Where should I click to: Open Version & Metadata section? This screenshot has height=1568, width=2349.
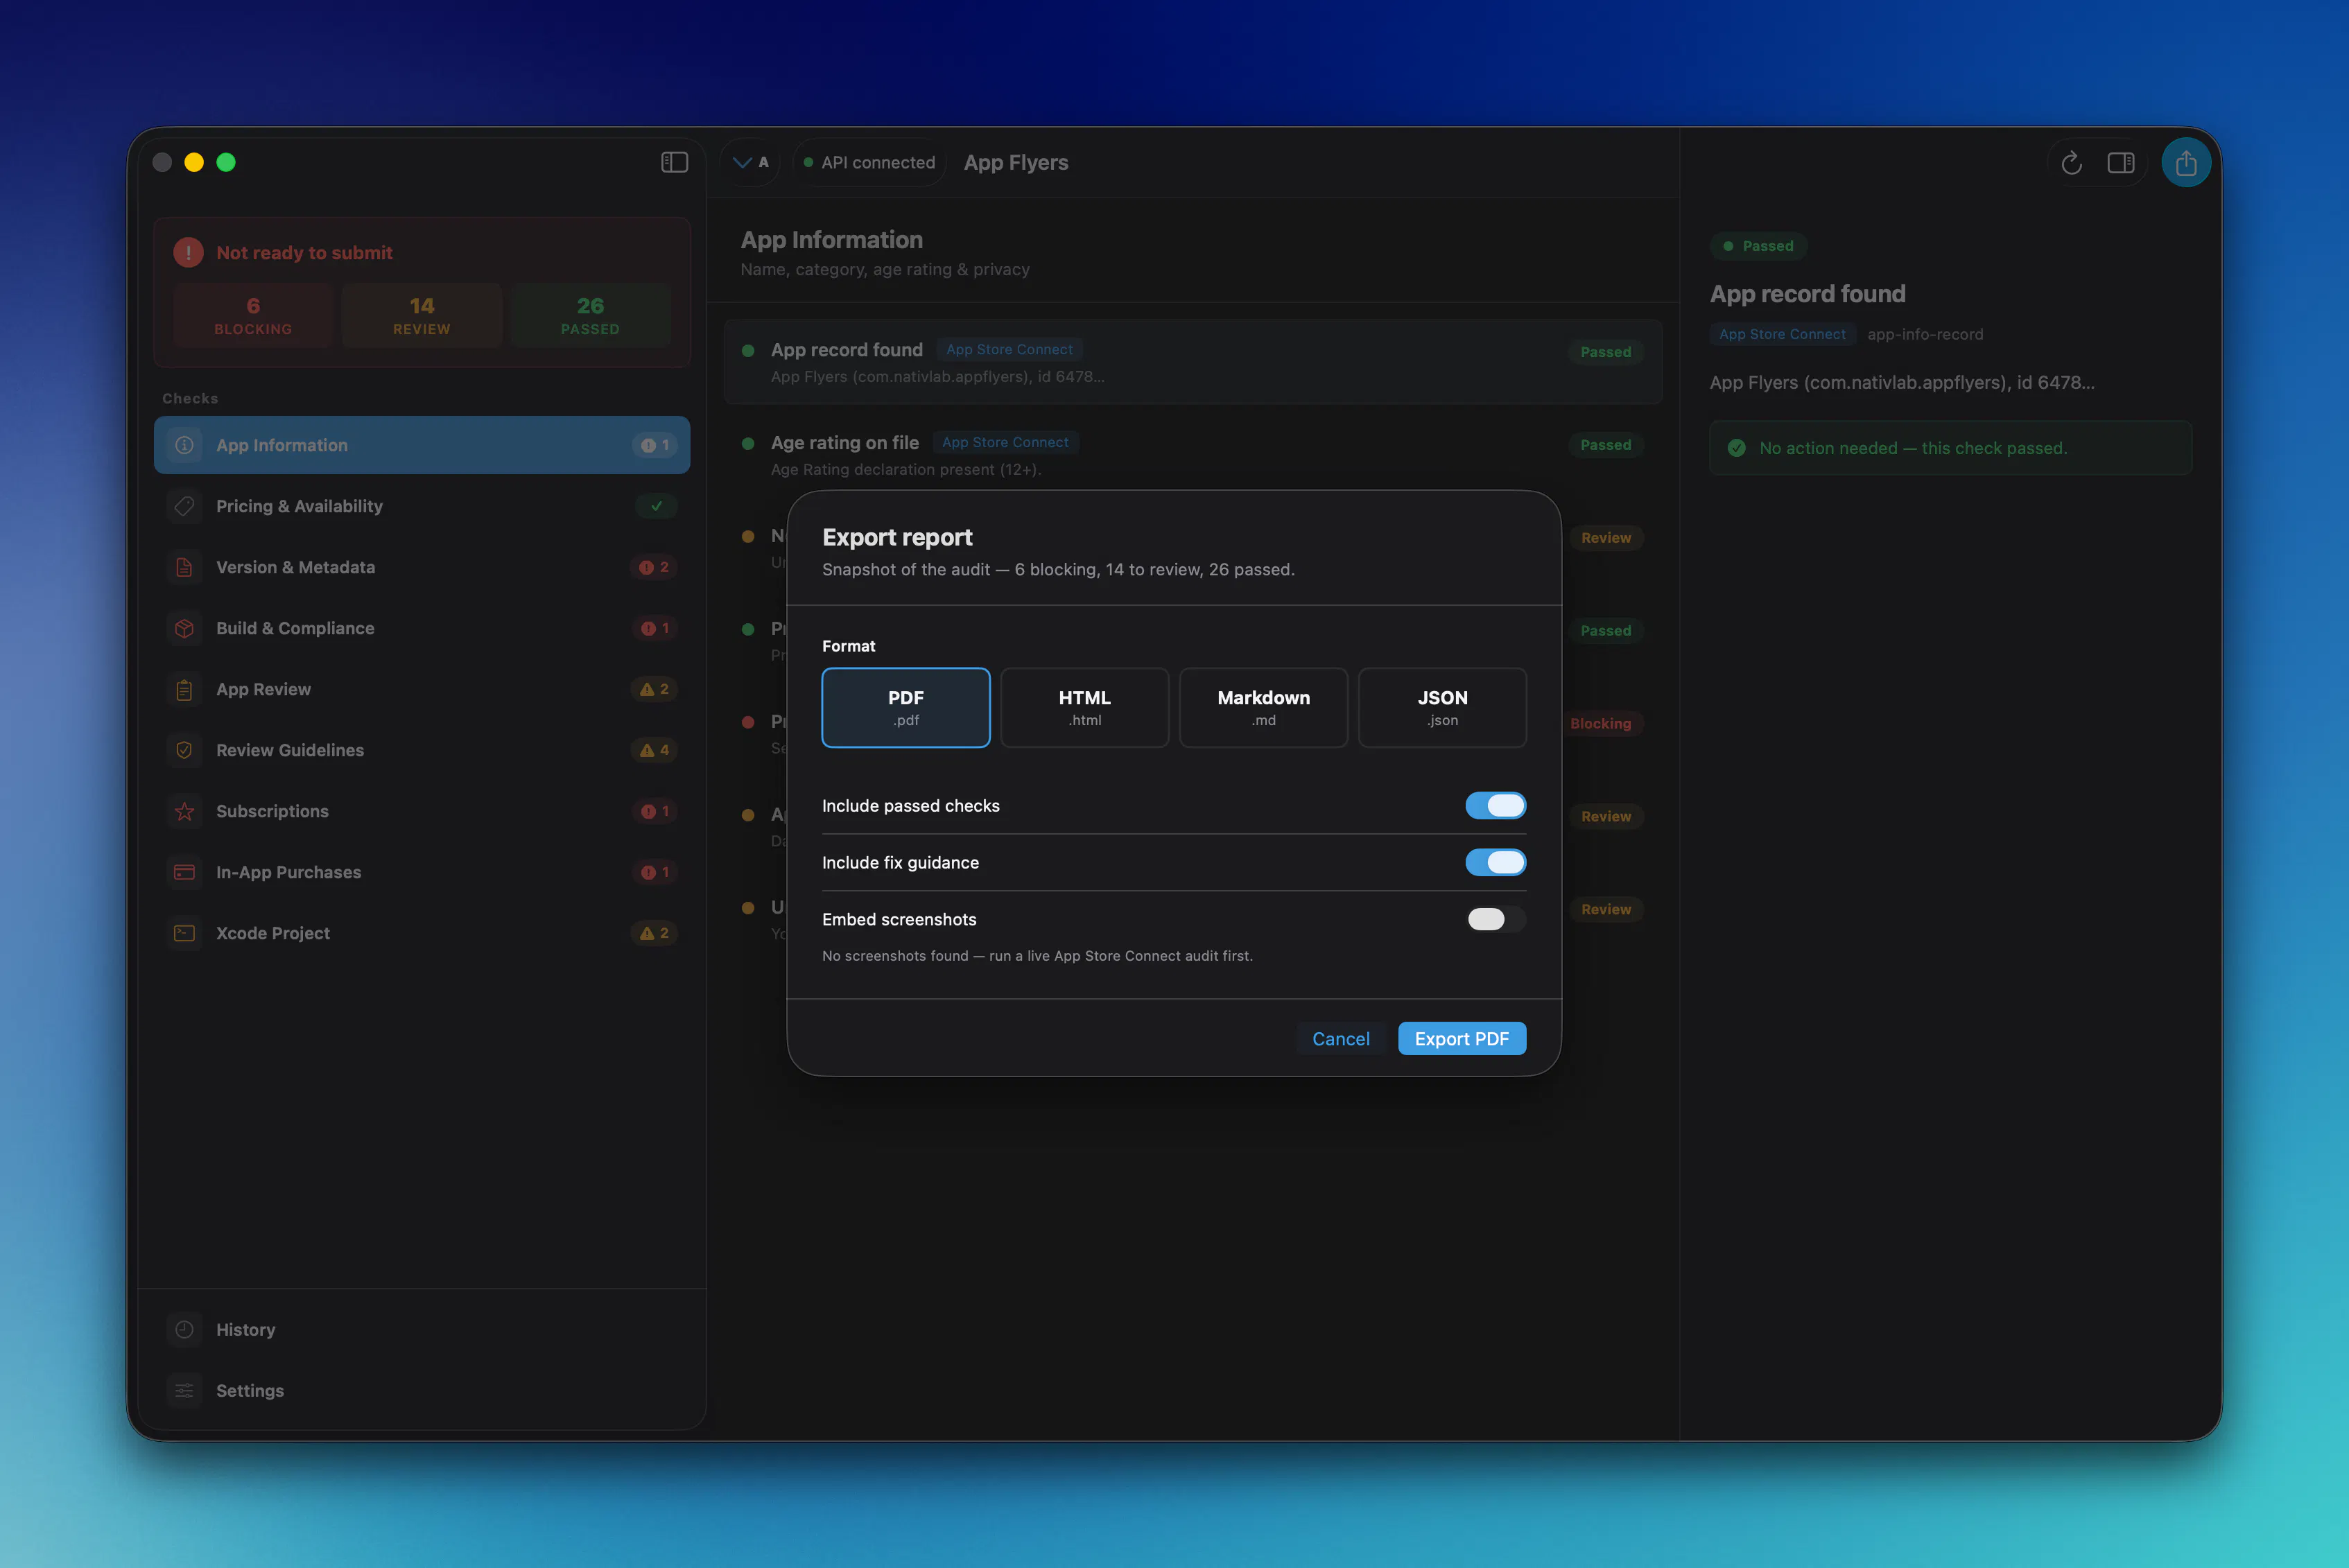pos(422,567)
